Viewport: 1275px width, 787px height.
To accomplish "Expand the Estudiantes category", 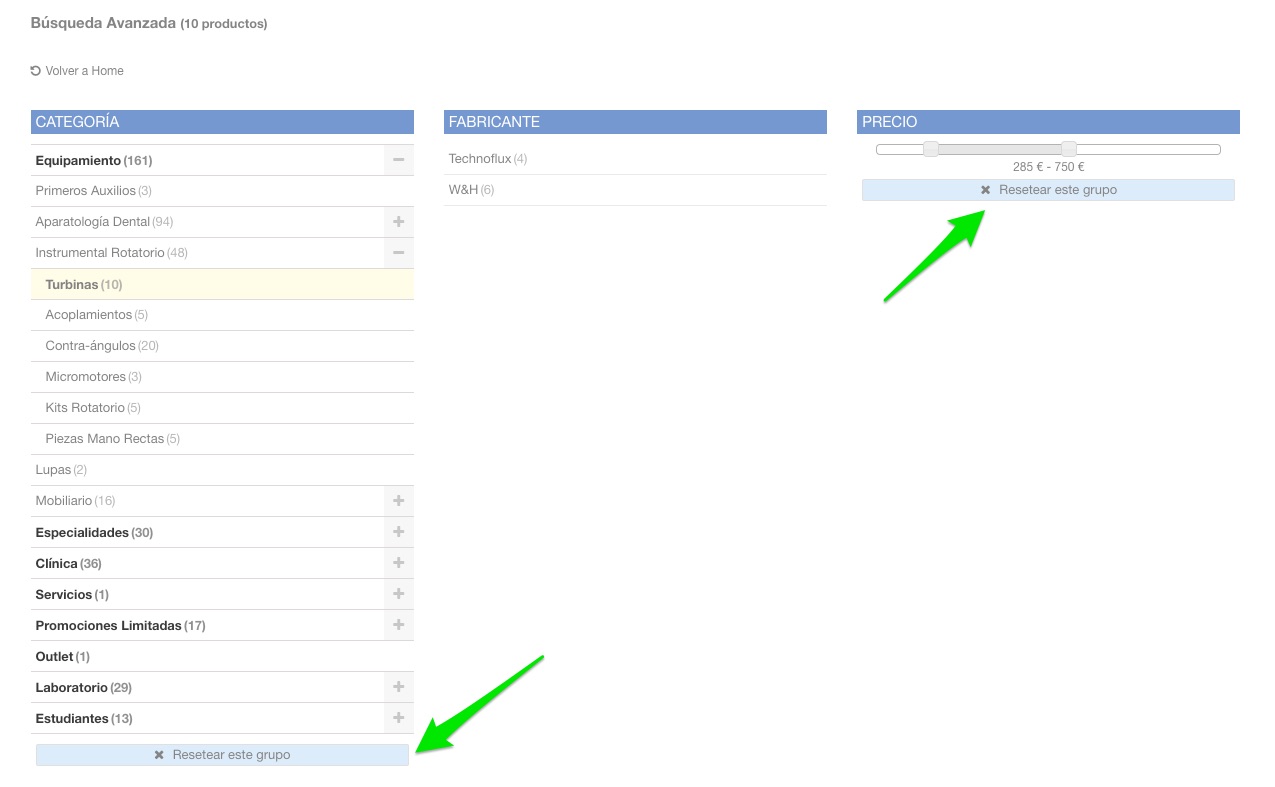I will tap(398, 718).
